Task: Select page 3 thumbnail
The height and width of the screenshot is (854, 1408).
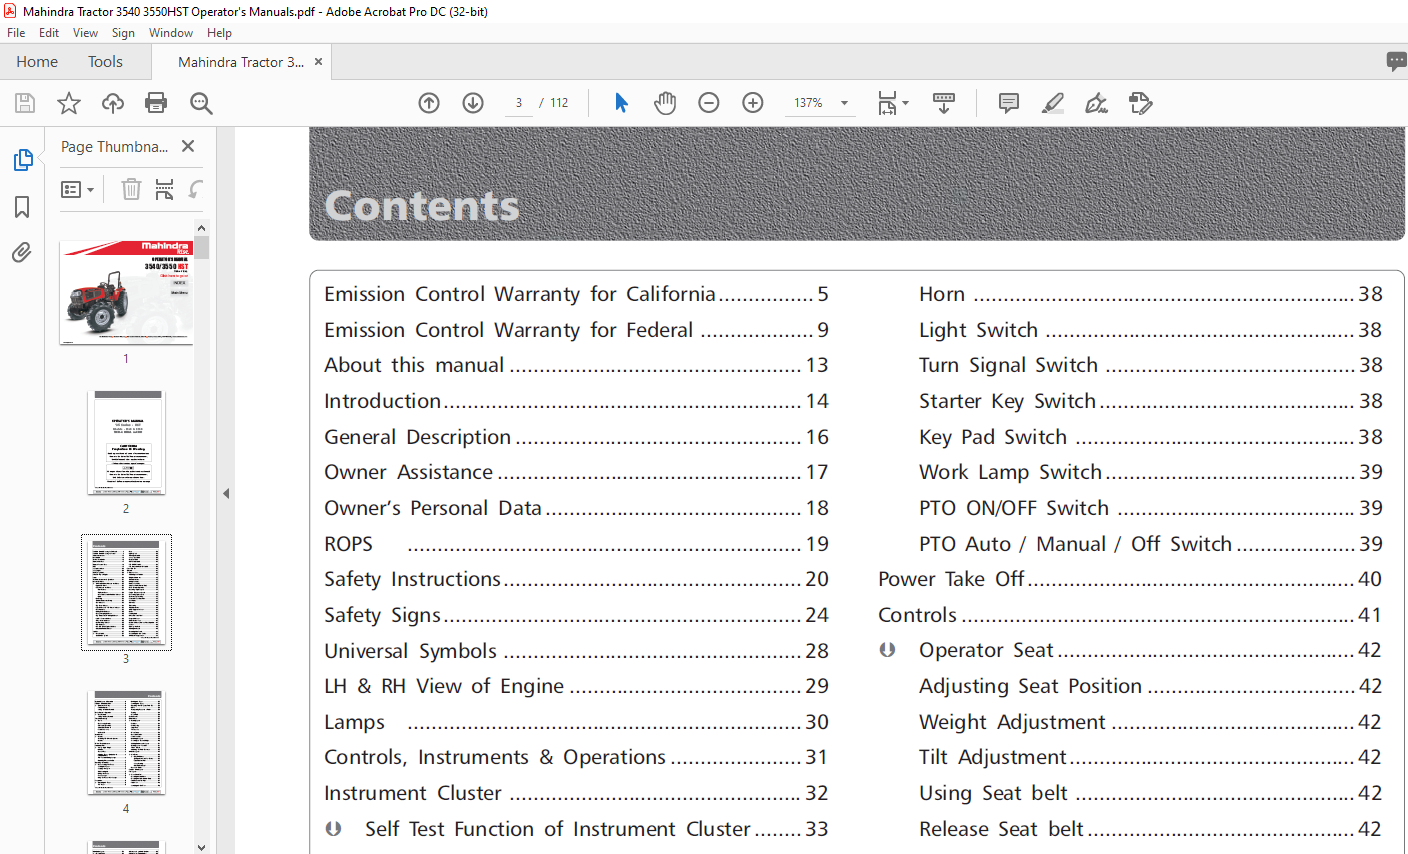Action: (126, 592)
